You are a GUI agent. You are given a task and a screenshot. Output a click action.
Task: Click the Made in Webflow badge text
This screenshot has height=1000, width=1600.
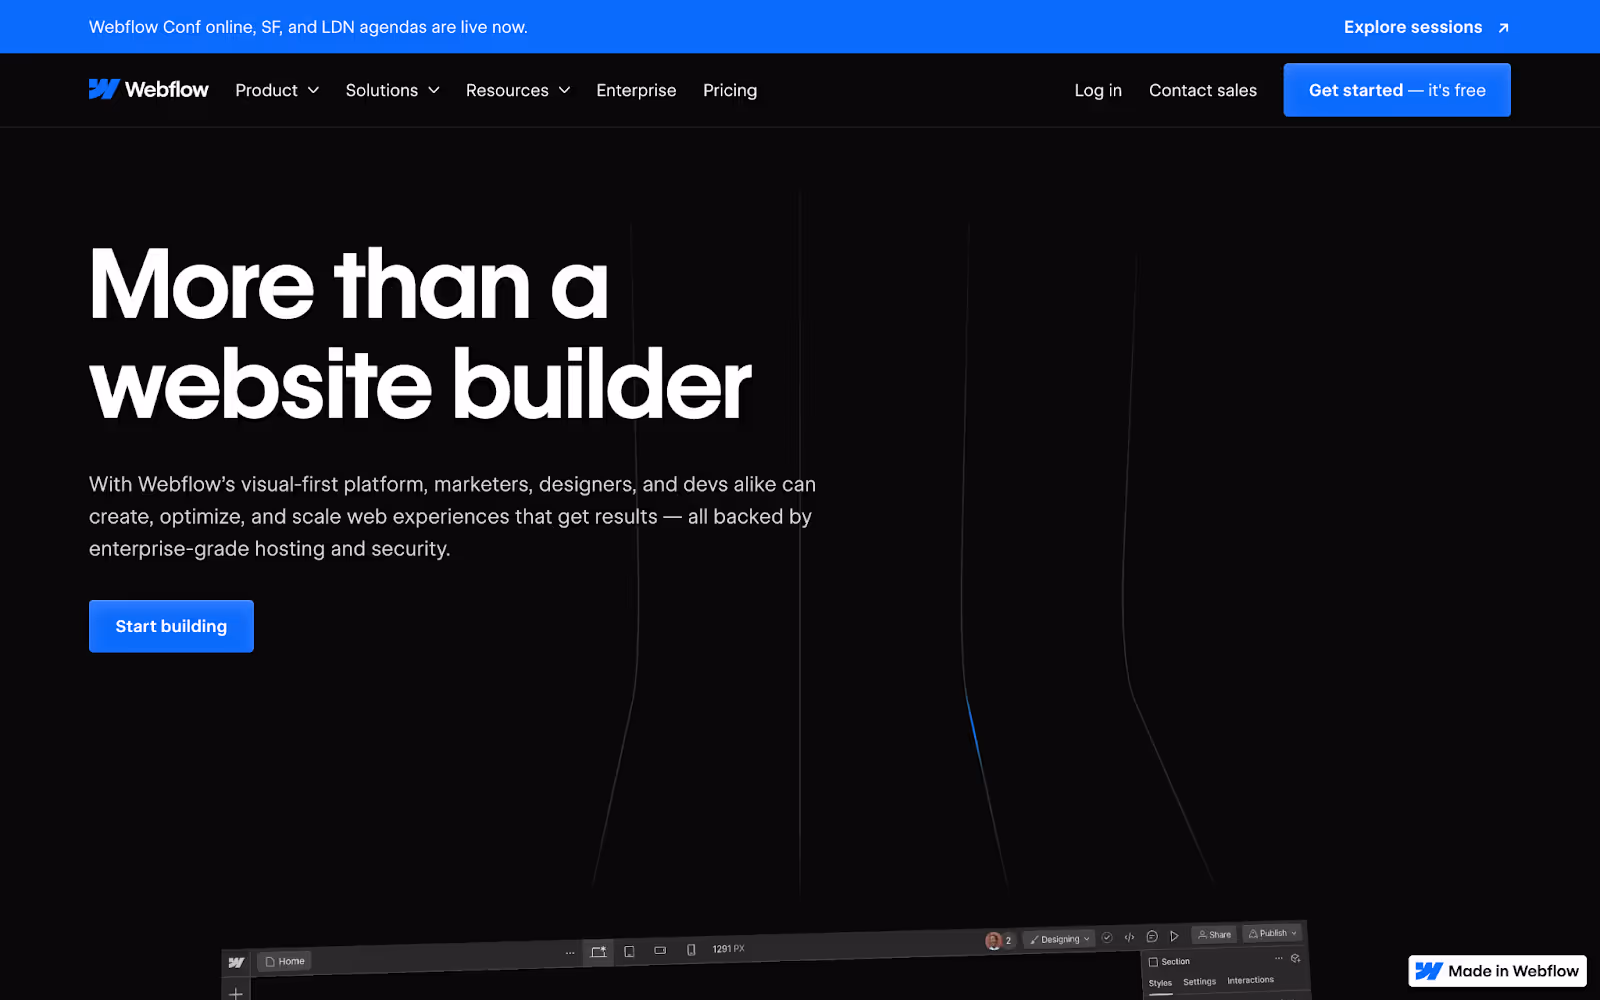click(x=1513, y=971)
